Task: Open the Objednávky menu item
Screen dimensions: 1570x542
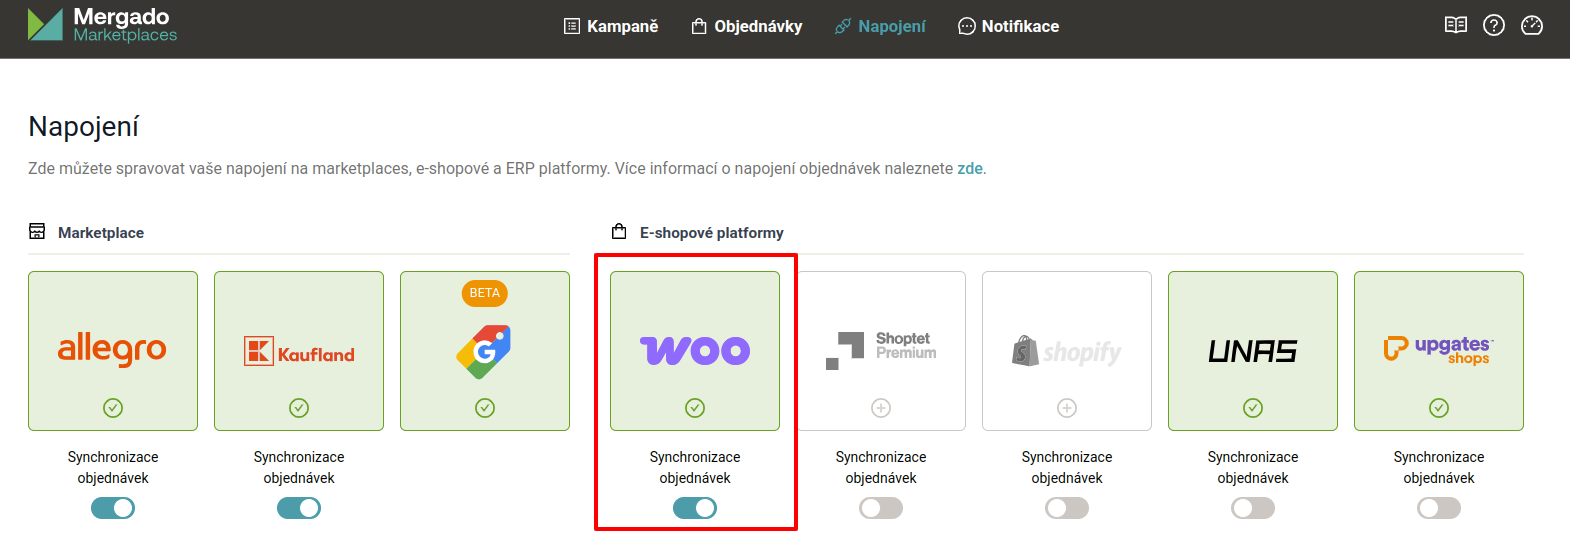Action: point(747,26)
